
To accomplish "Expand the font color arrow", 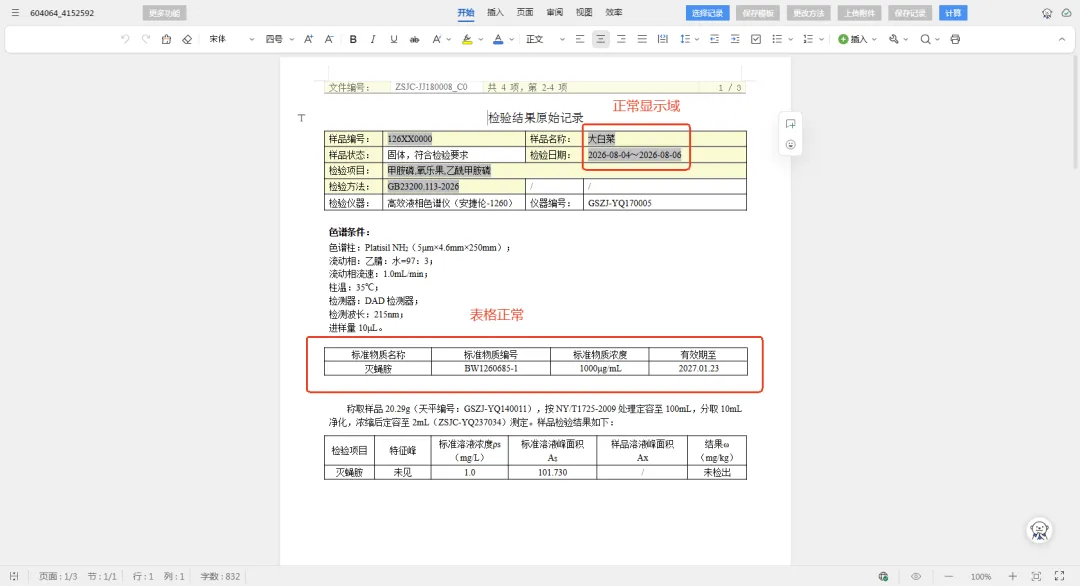I will tap(511, 39).
